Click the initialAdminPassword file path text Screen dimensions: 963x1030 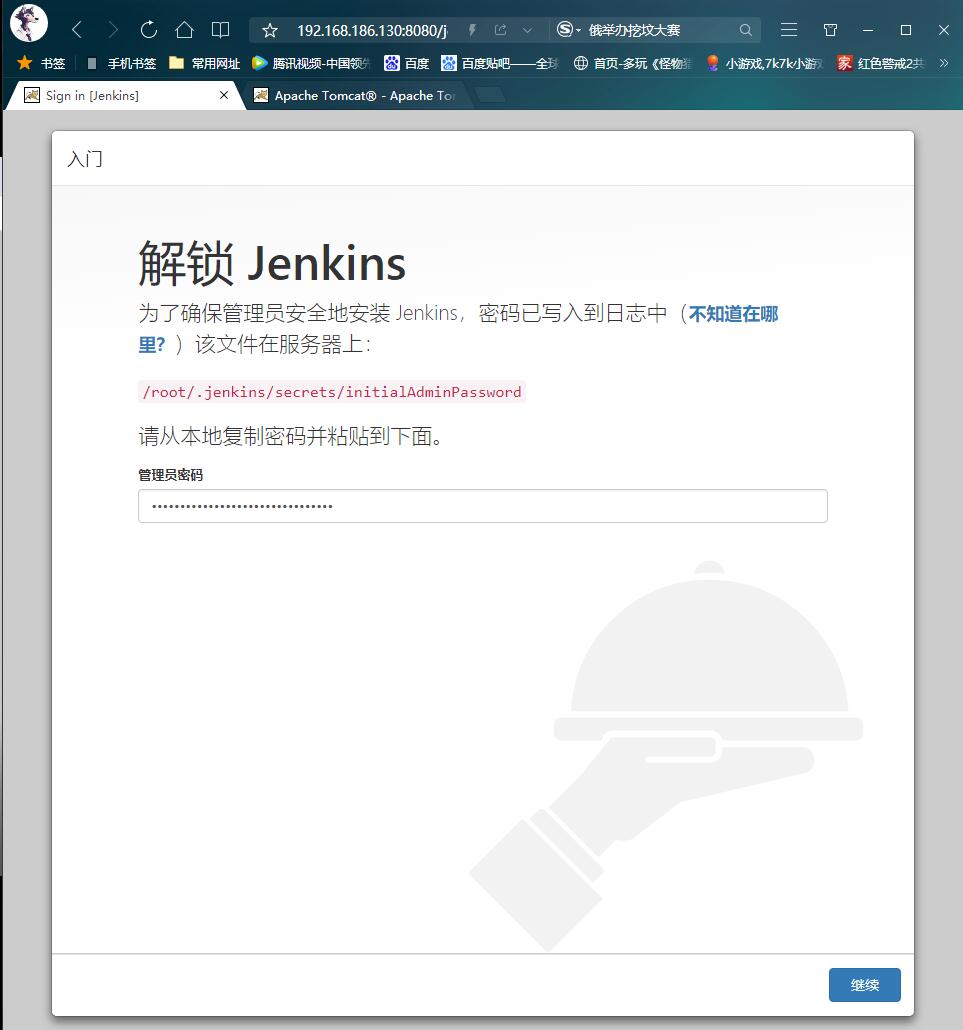[332, 392]
